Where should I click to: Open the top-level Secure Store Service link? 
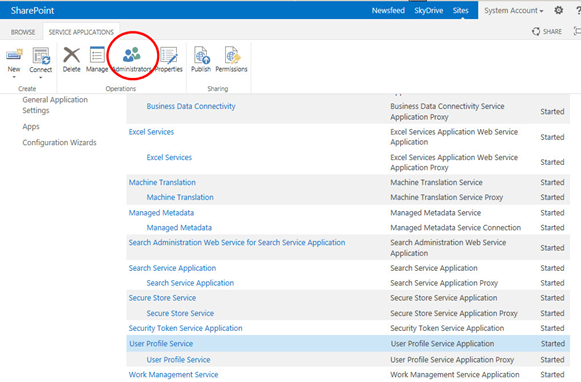(162, 298)
